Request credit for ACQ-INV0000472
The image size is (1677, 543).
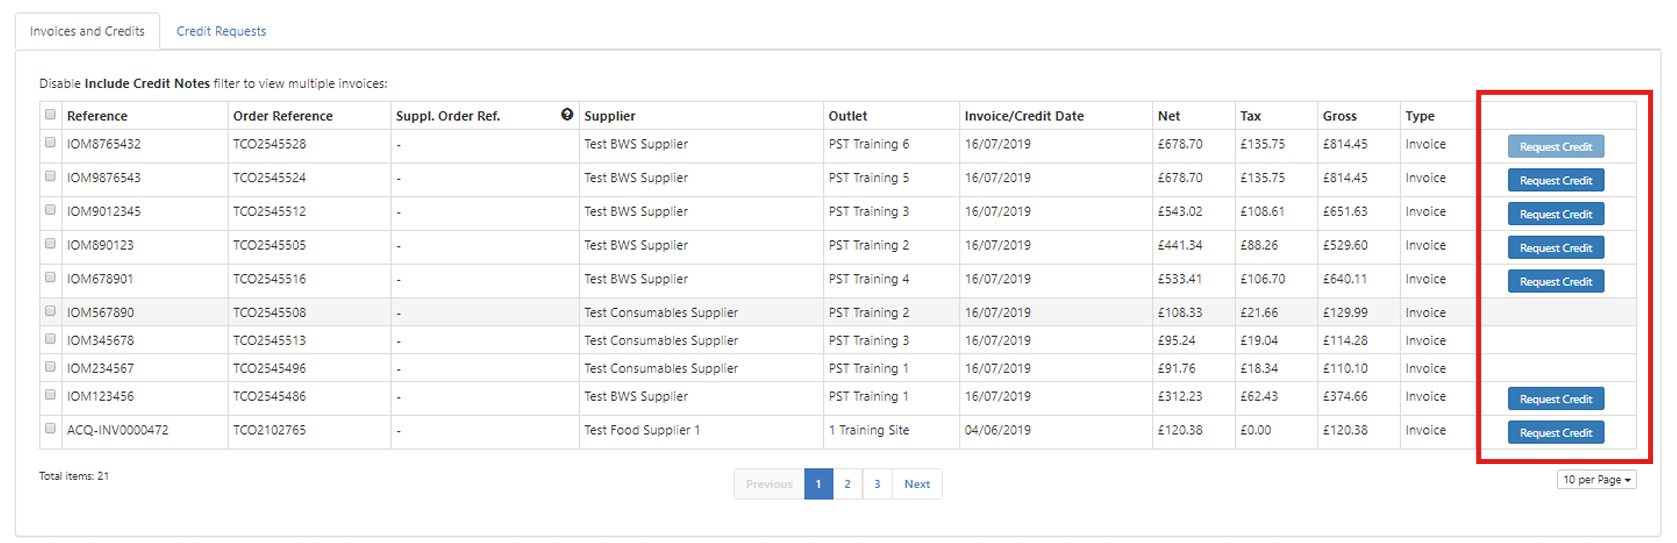click(x=1555, y=433)
